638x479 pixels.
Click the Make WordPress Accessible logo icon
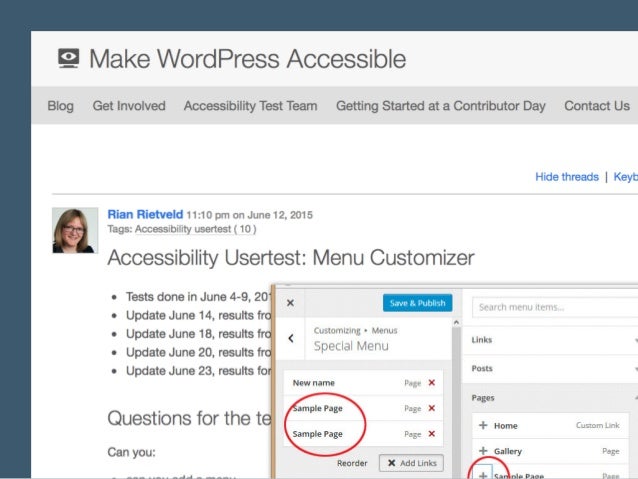pos(68,58)
